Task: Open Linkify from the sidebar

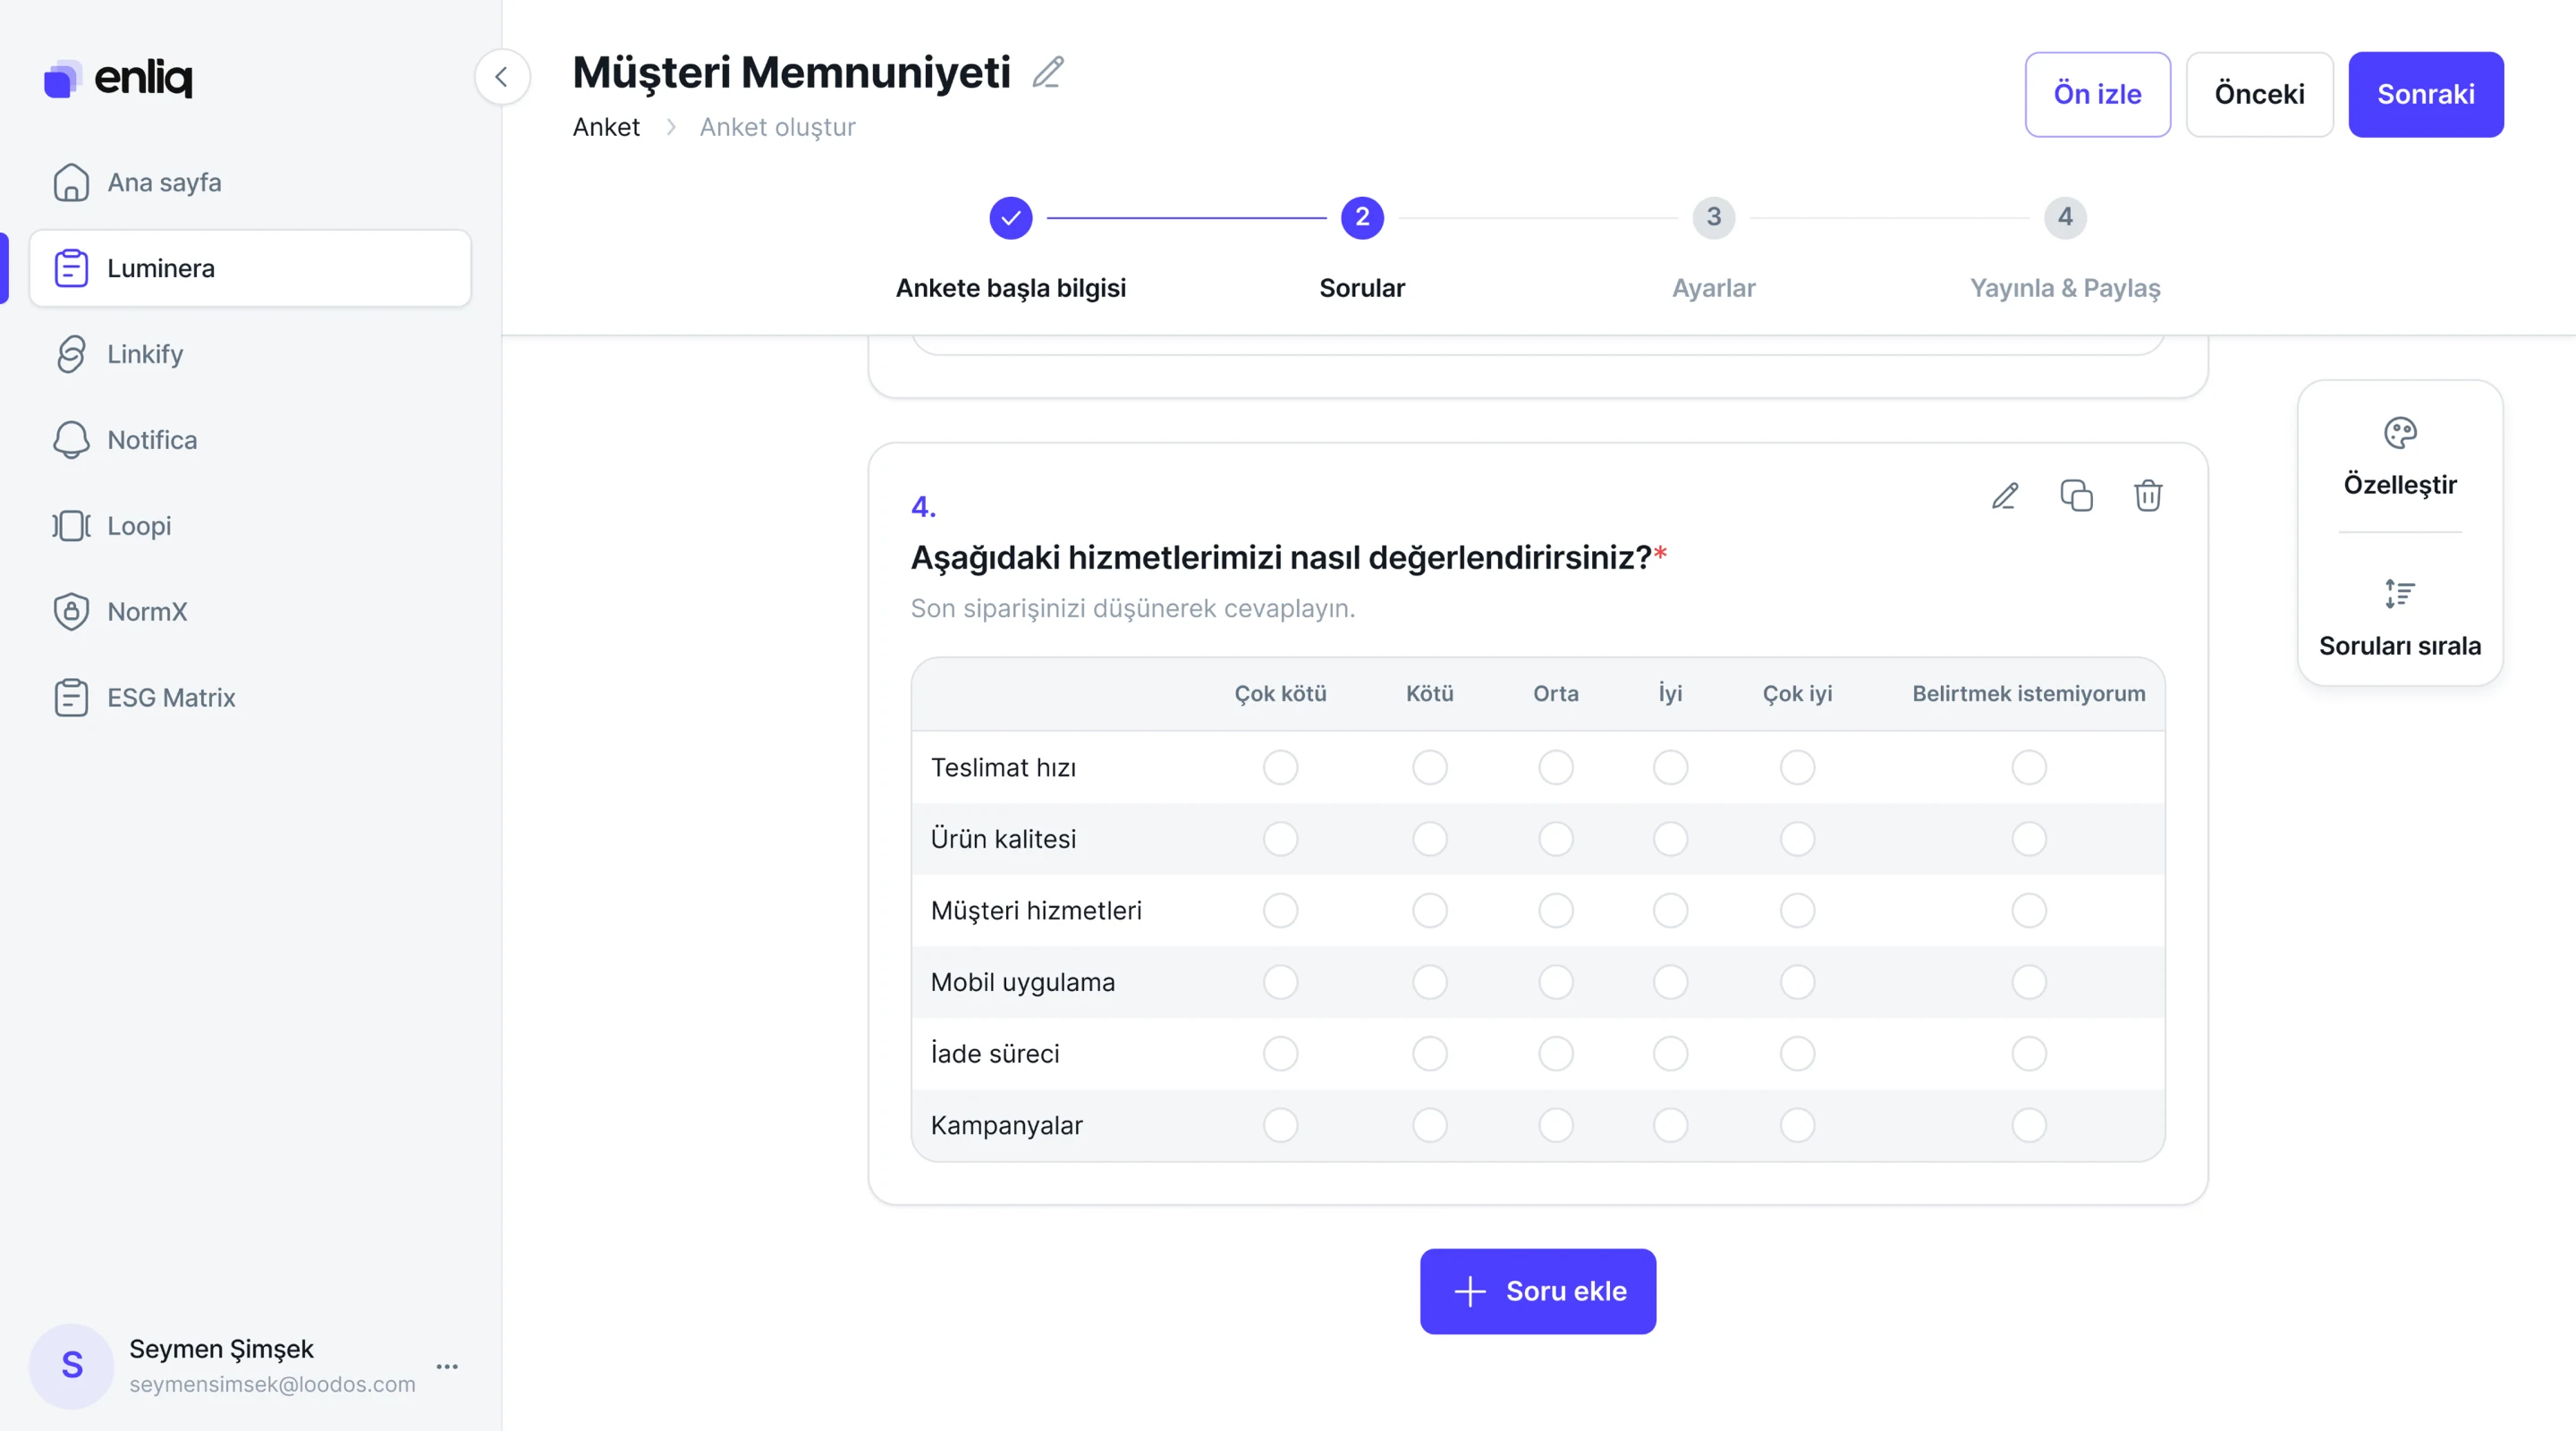Action: [x=250, y=354]
